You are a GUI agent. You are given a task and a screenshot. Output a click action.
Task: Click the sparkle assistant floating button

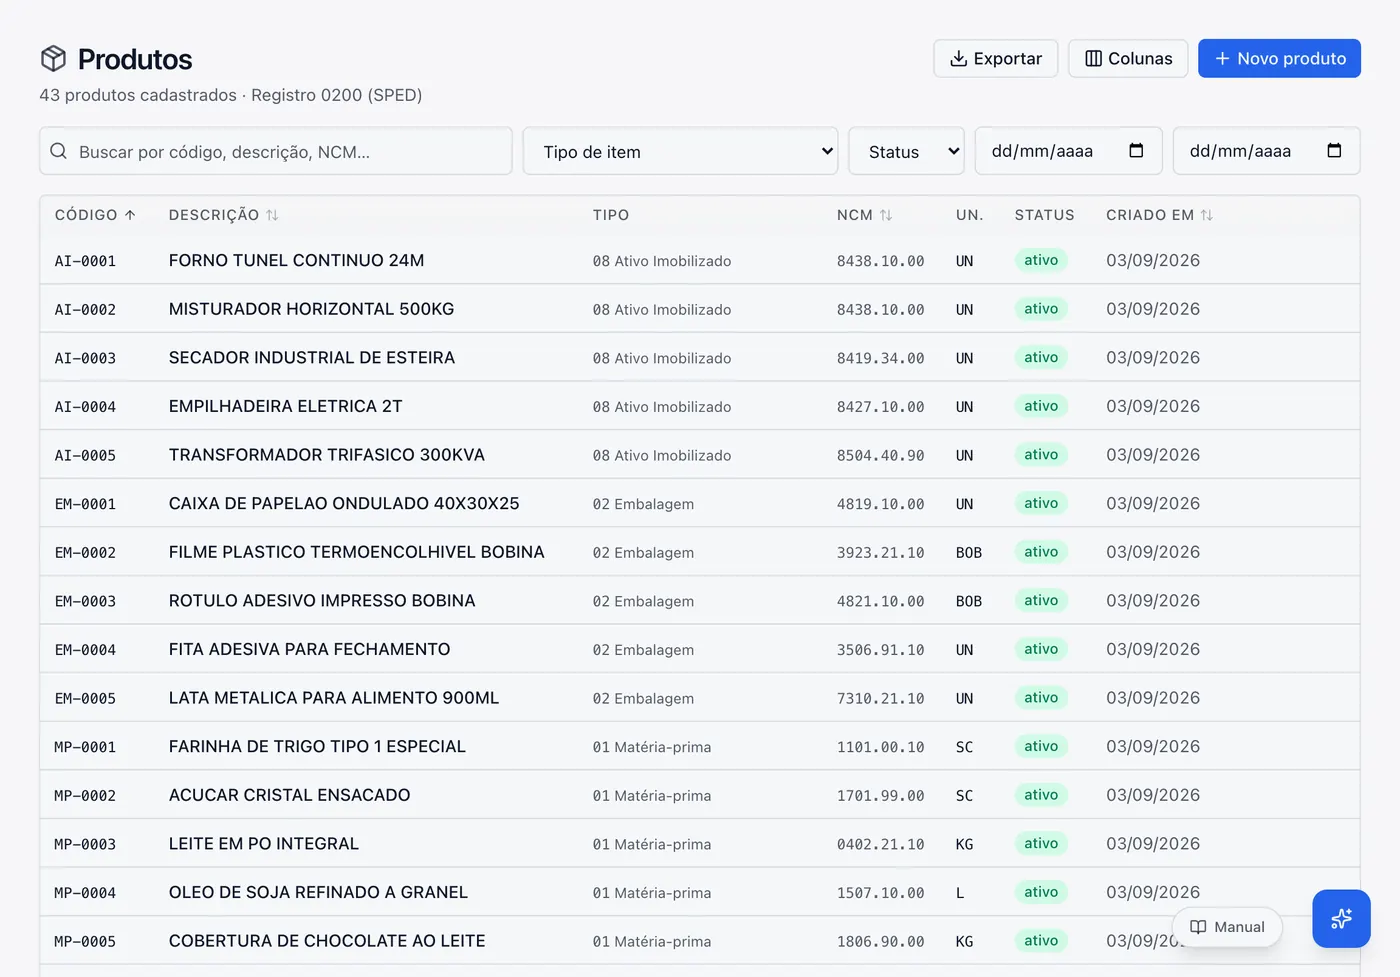(x=1341, y=919)
